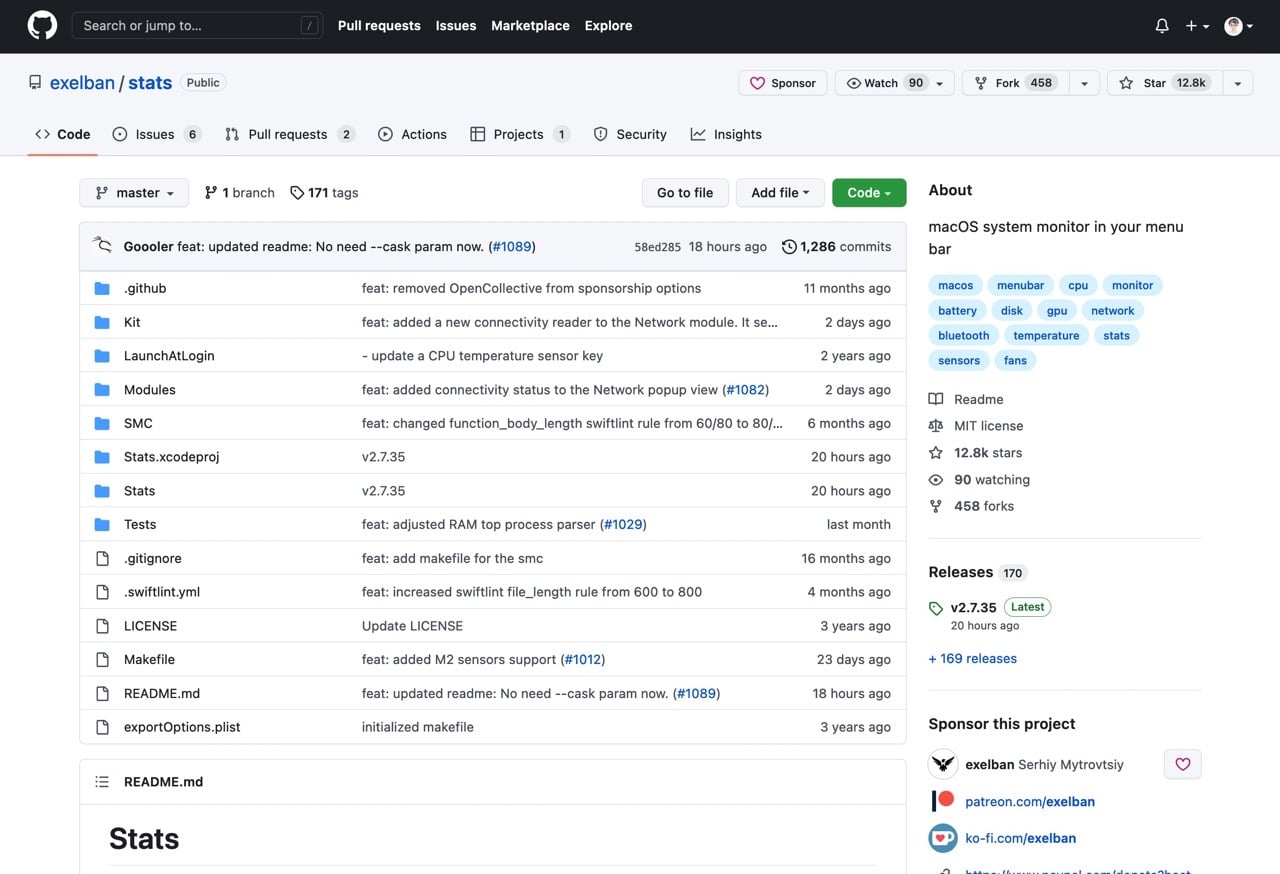
Task: Open the stats repository name link
Action: pyautogui.click(x=150, y=83)
